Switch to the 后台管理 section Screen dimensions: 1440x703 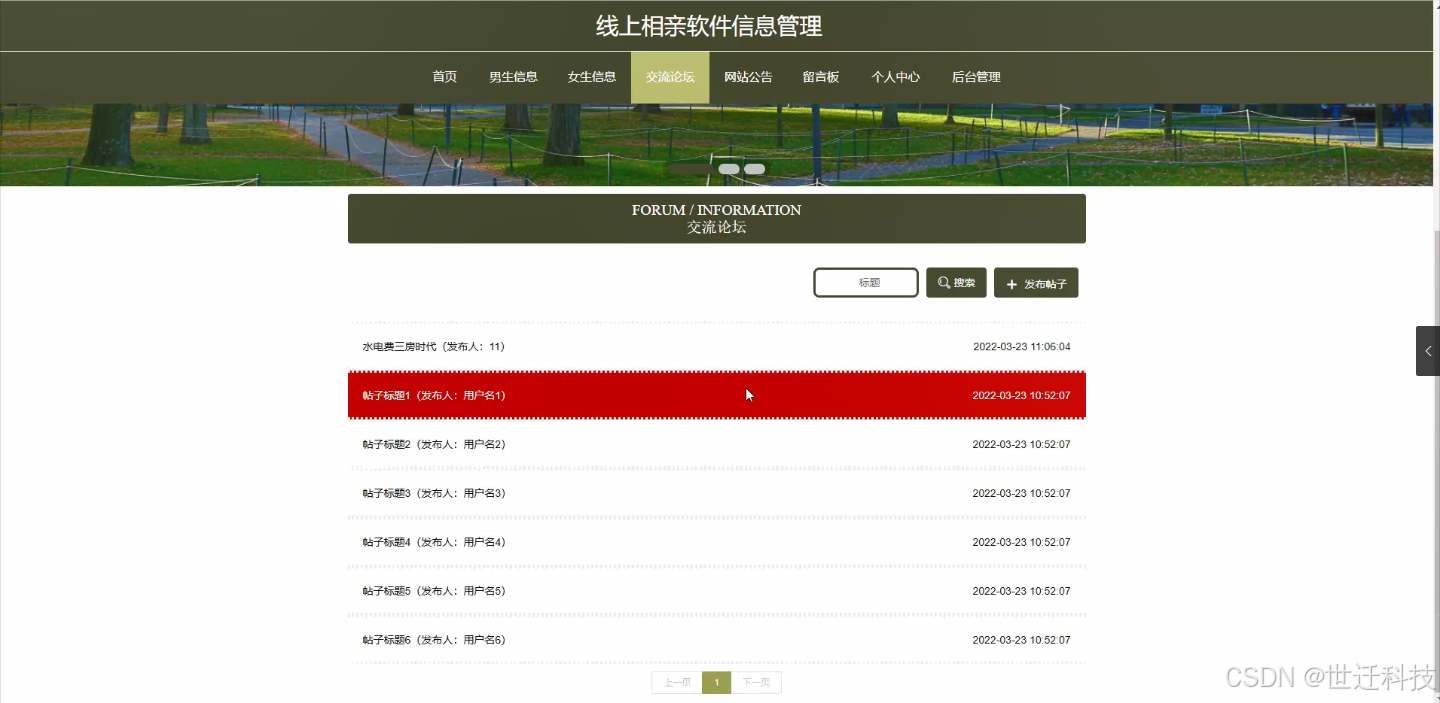[x=975, y=76]
